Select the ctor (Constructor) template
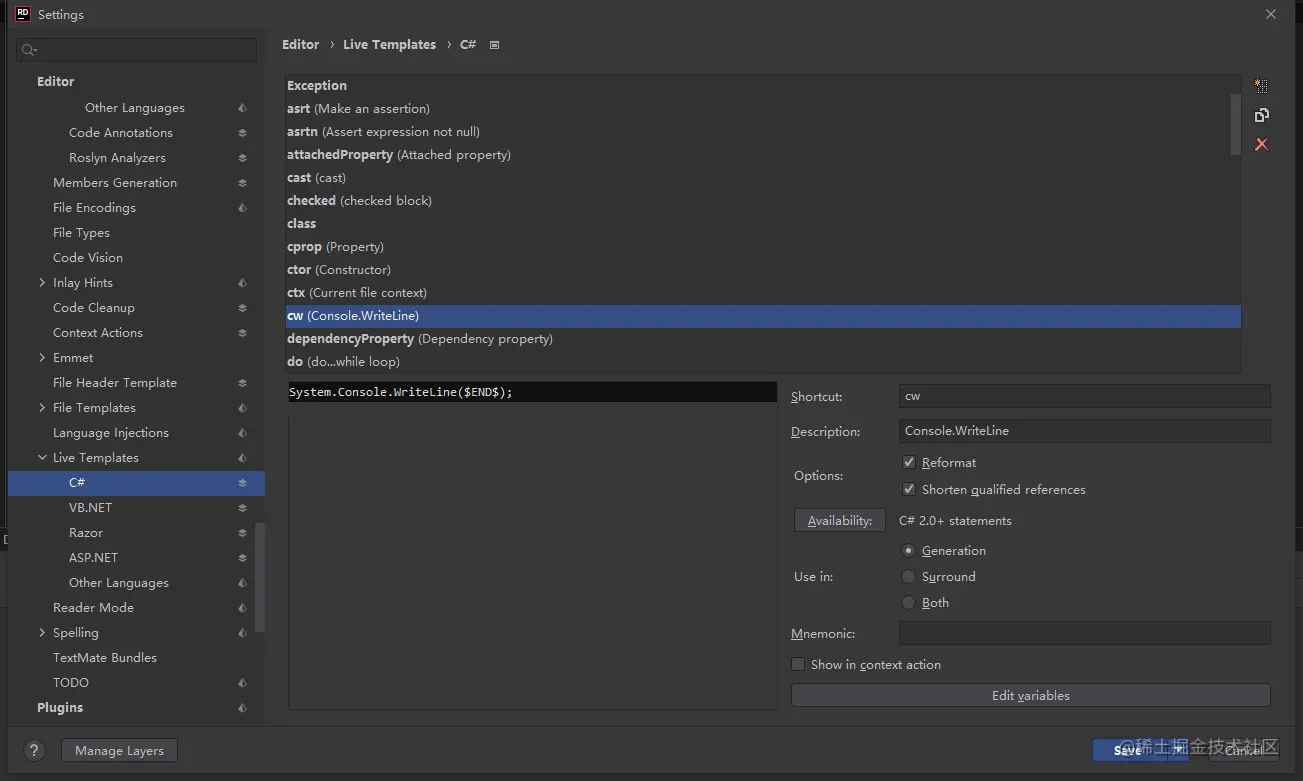Image resolution: width=1303 pixels, height=781 pixels. coord(763,270)
